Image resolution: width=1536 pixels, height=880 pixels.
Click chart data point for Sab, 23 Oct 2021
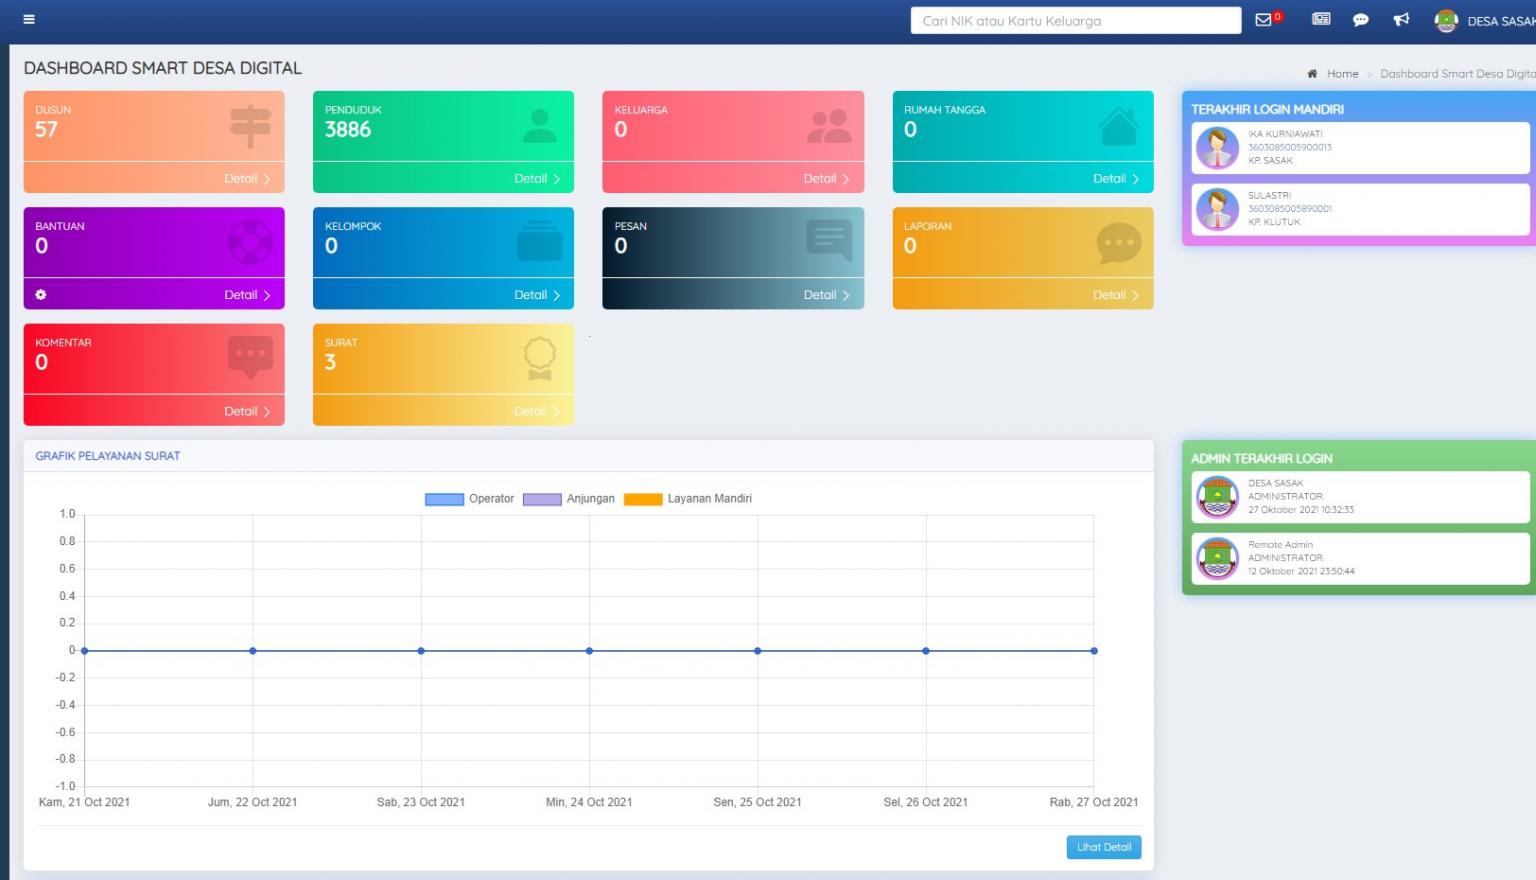(x=421, y=651)
